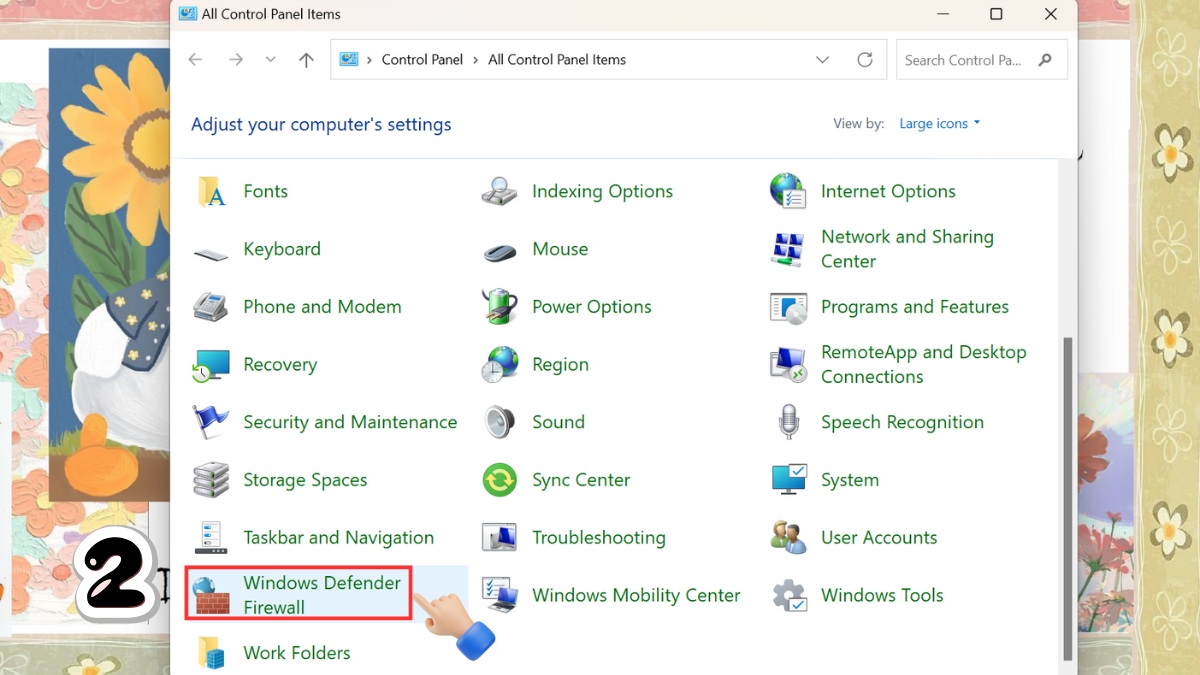This screenshot has height=675, width=1200.
Task: Open the Sound speaker icon
Action: pos(500,423)
